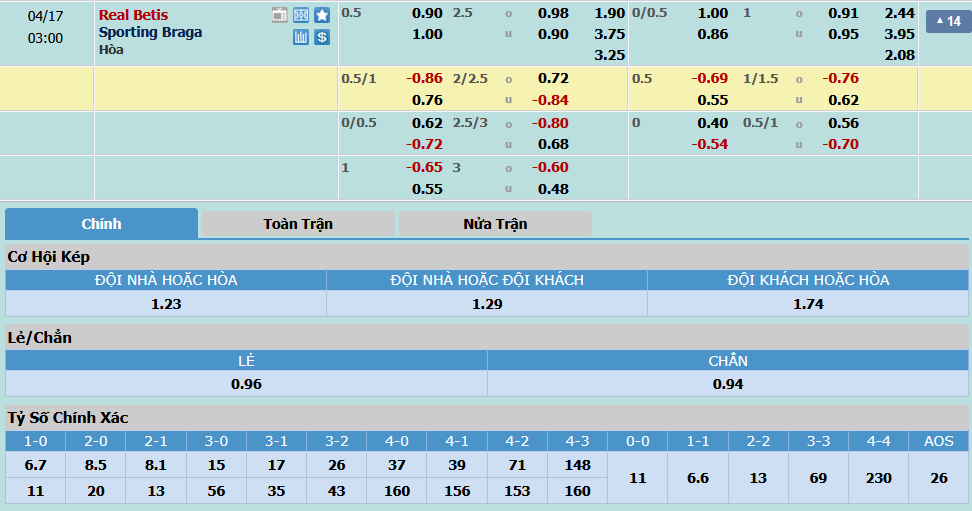Choose the Lẻ (odd) odds 0.96
The image size is (972, 511).
(246, 384)
